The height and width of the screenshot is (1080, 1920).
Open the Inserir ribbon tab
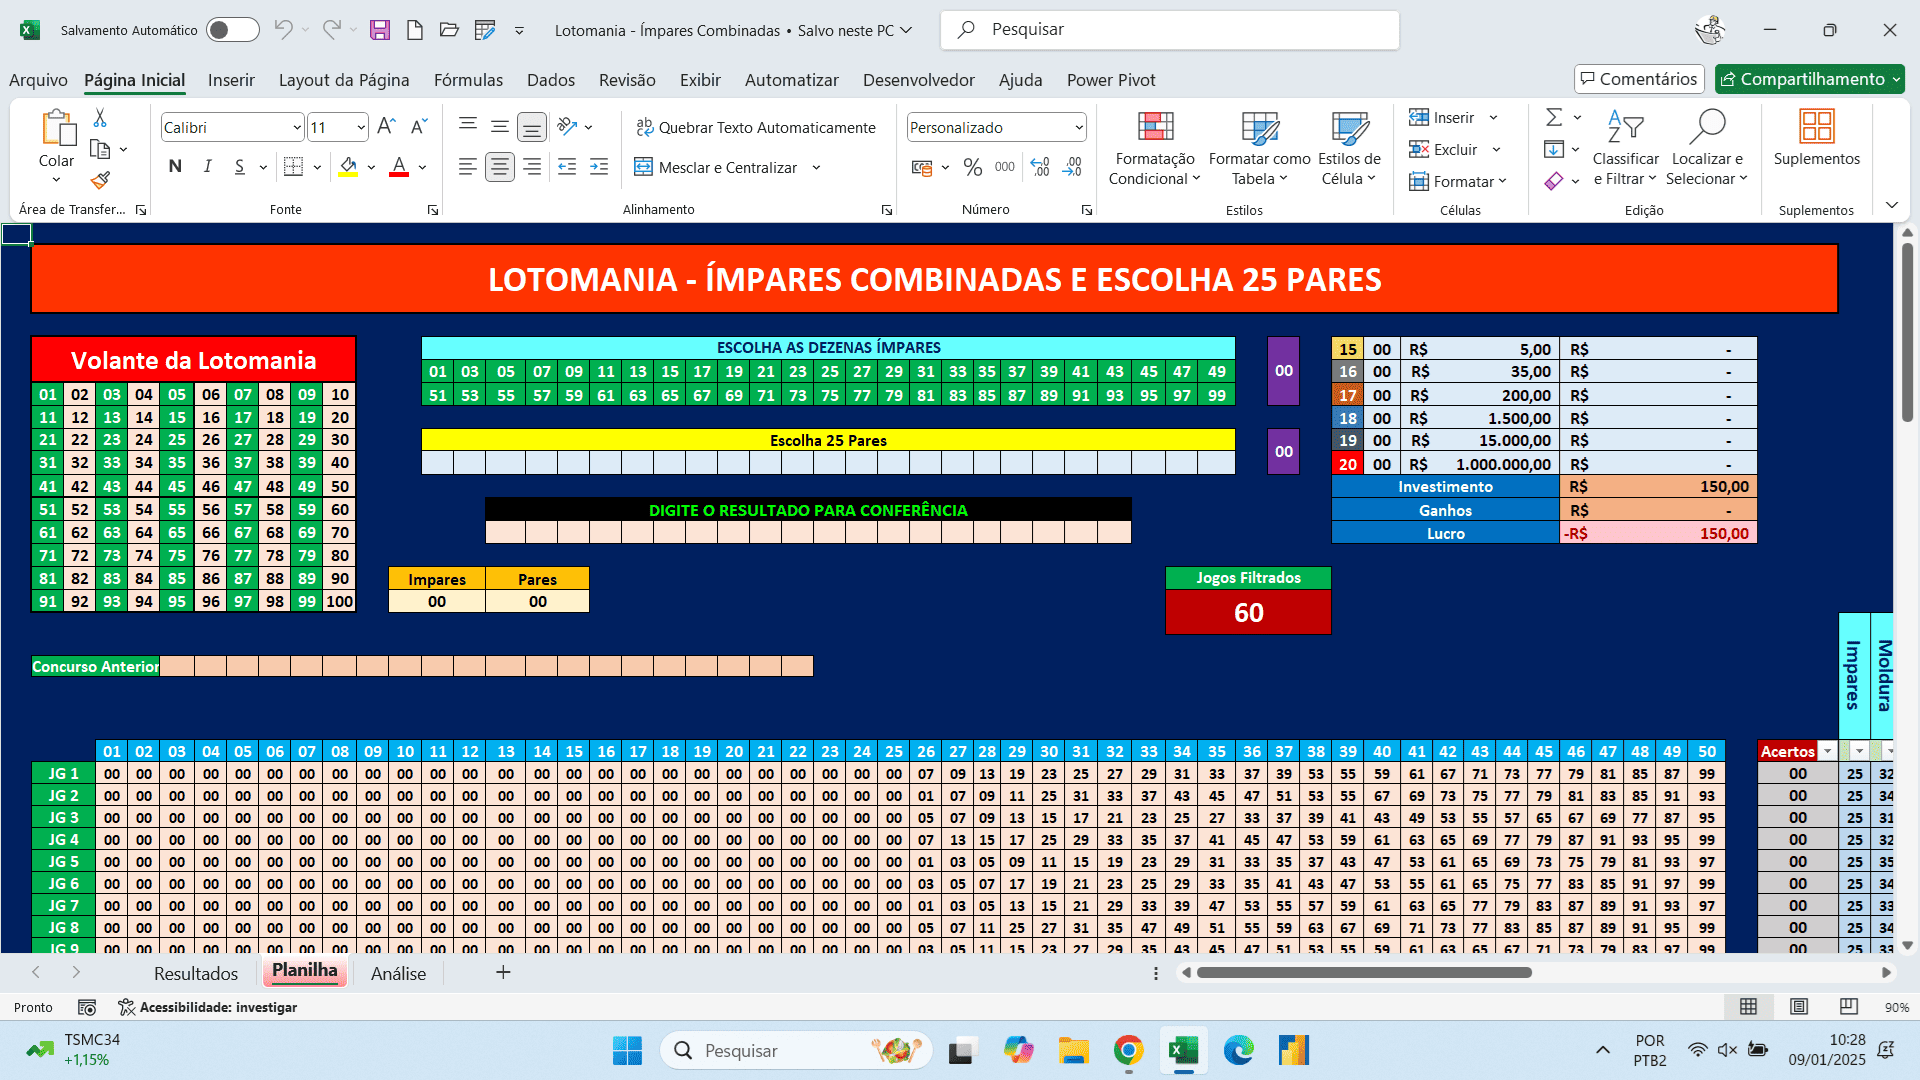pyautogui.click(x=231, y=80)
